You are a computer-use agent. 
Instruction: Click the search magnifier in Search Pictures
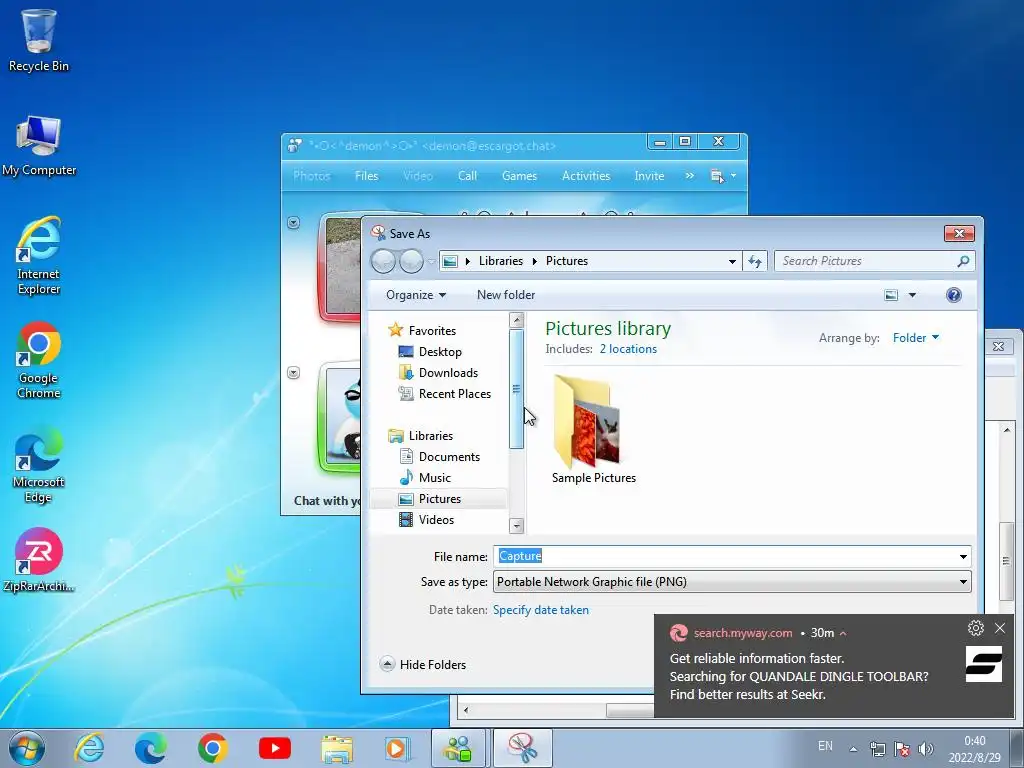pos(963,261)
